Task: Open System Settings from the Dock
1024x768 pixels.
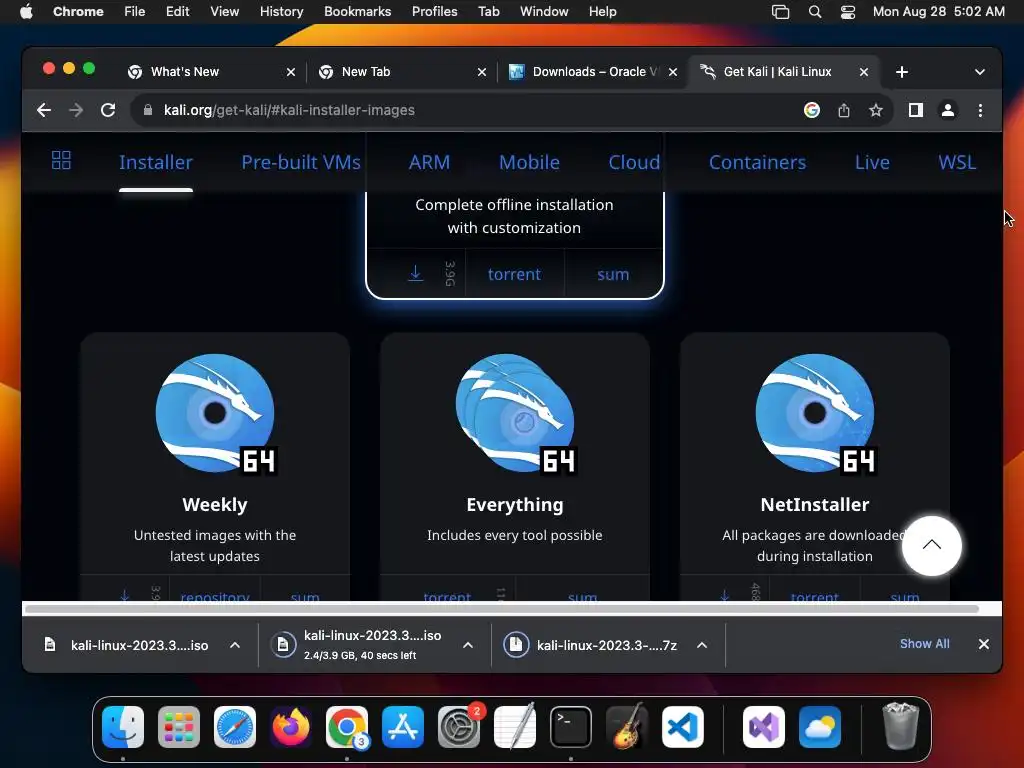Action: 458,727
